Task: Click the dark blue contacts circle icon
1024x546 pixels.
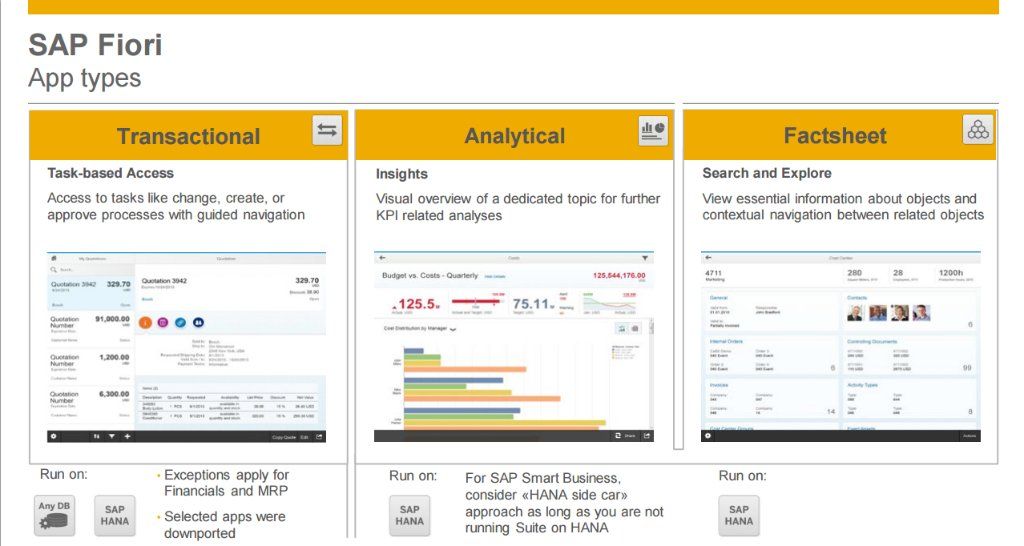Action: pyautogui.click(x=198, y=322)
